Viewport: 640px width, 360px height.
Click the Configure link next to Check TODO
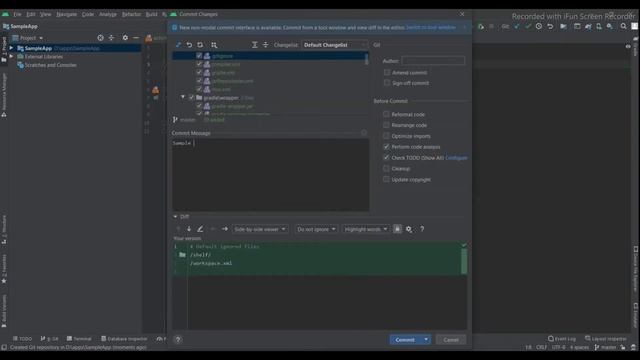click(456, 158)
